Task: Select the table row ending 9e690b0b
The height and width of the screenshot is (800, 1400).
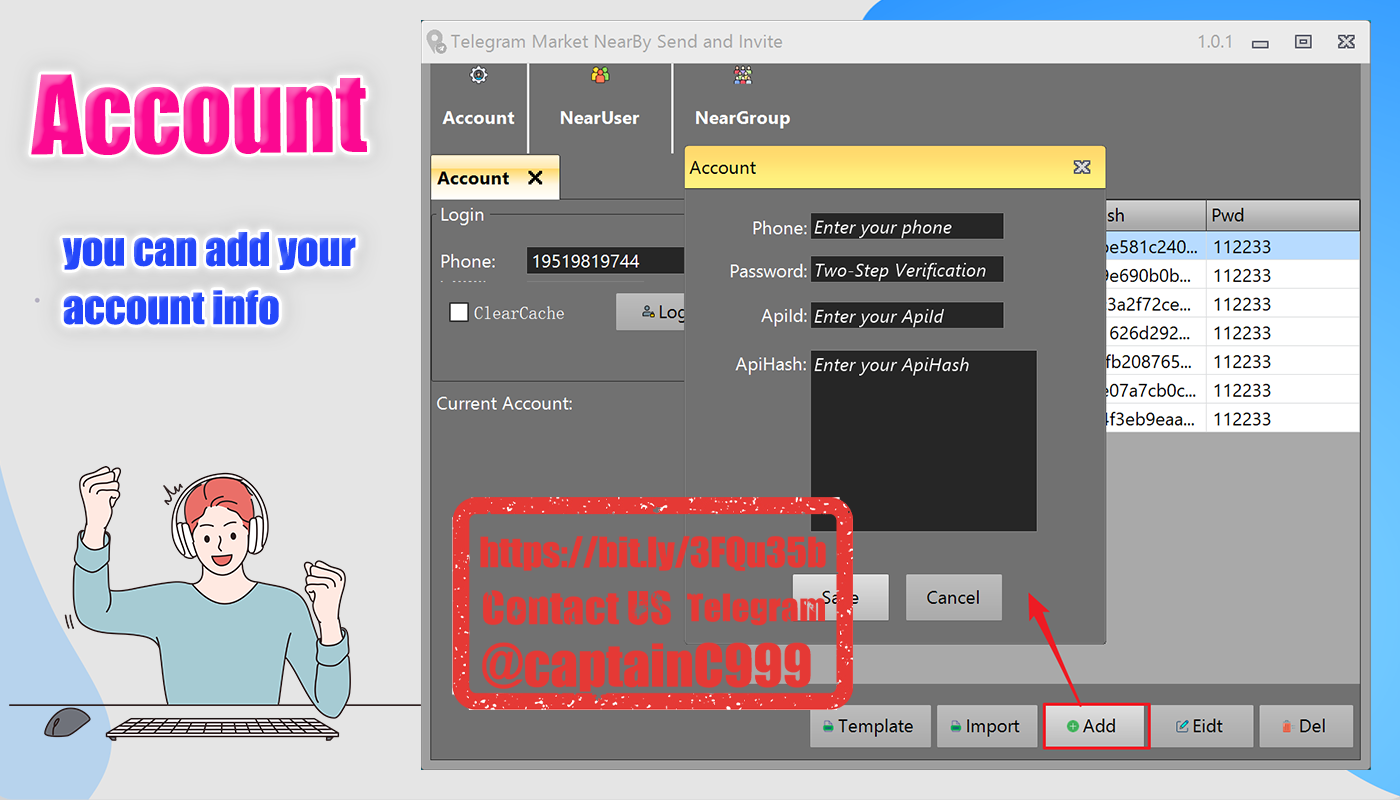Action: coord(1230,275)
